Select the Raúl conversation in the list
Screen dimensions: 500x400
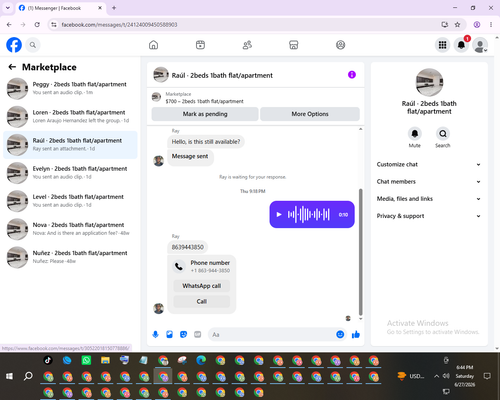[x=70, y=145]
